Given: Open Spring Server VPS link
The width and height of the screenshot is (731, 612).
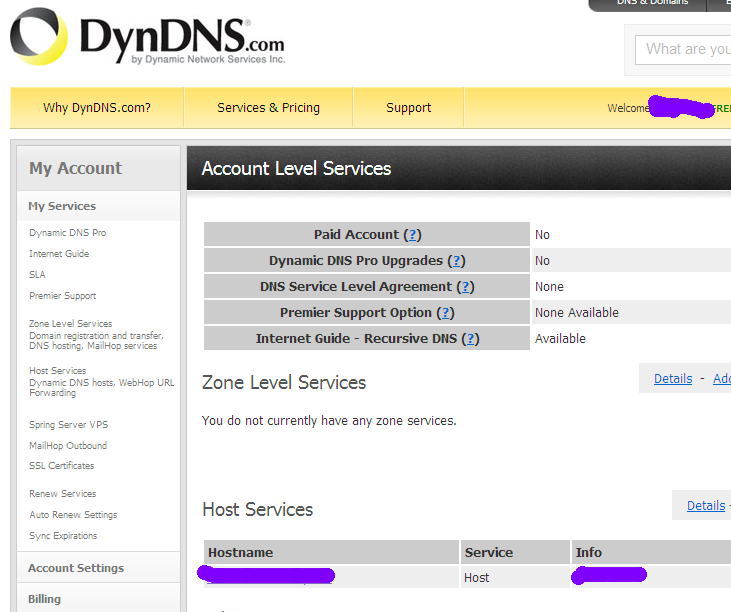Looking at the screenshot, I should (x=69, y=425).
